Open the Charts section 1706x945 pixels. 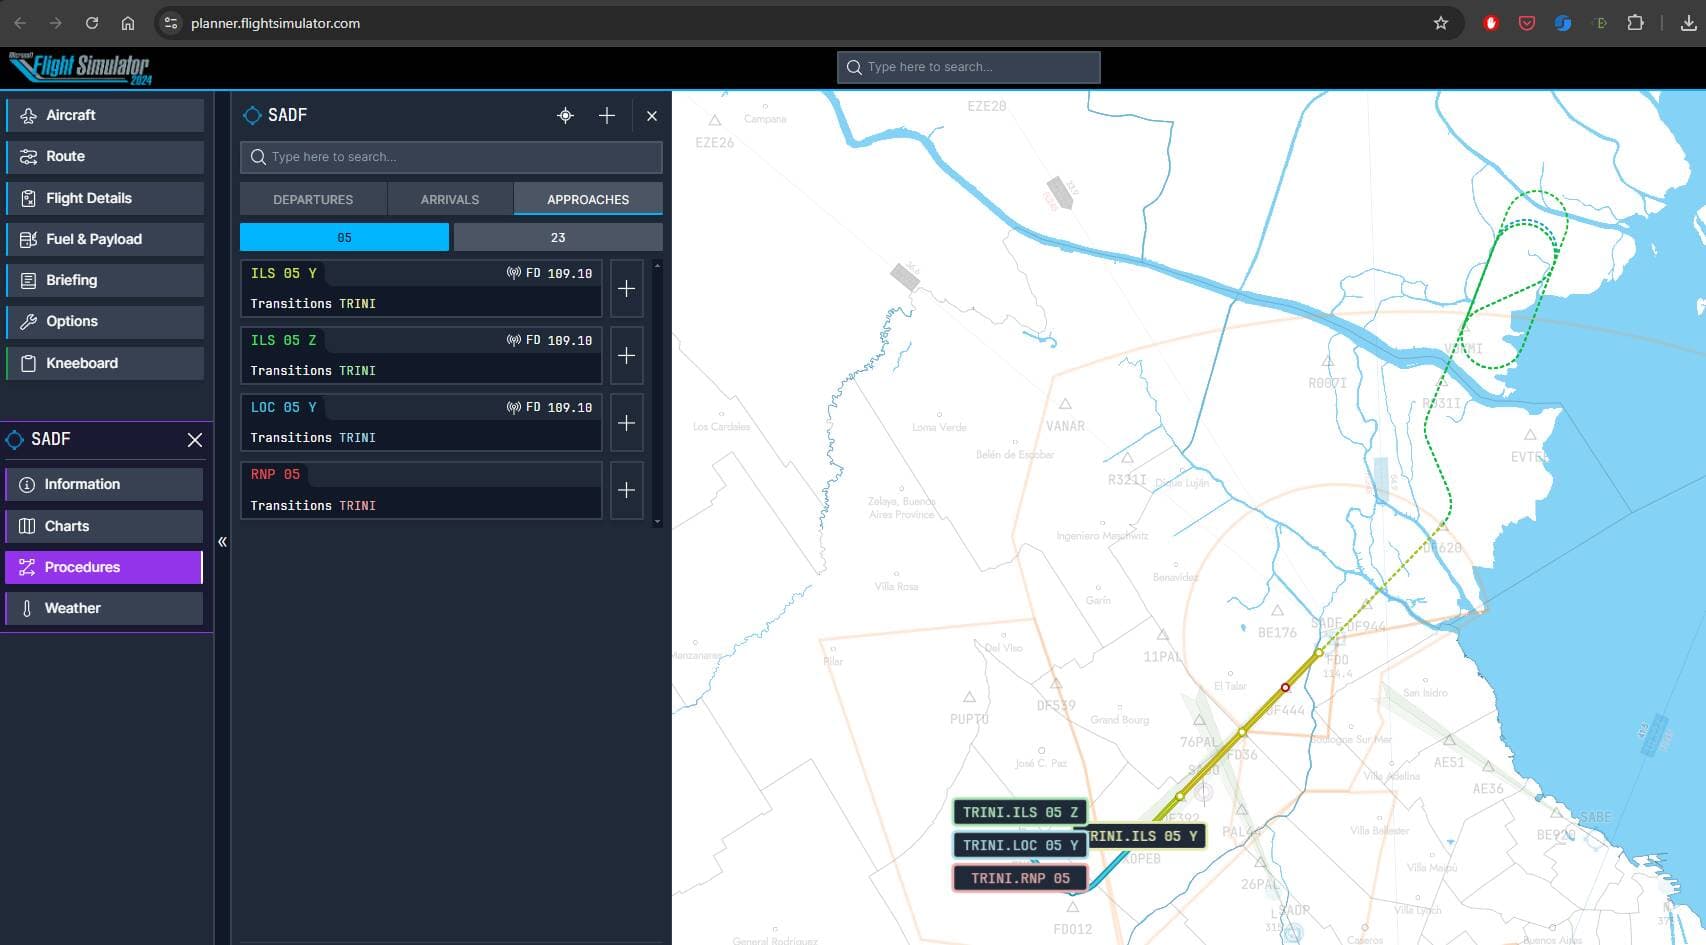(105, 526)
